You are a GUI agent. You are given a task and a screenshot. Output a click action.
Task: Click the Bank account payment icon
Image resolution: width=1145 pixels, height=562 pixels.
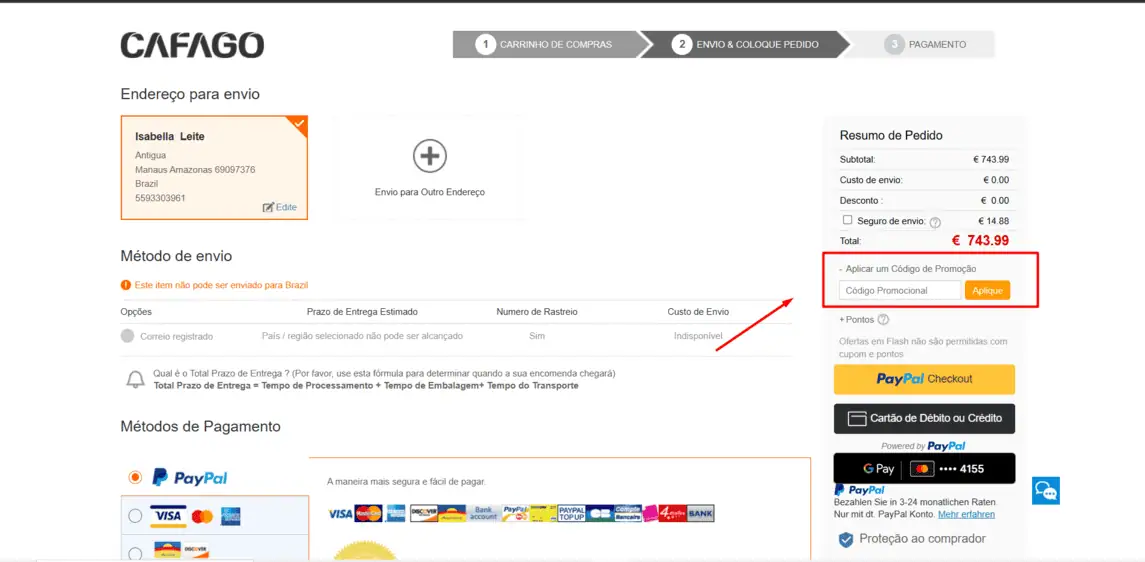483,513
